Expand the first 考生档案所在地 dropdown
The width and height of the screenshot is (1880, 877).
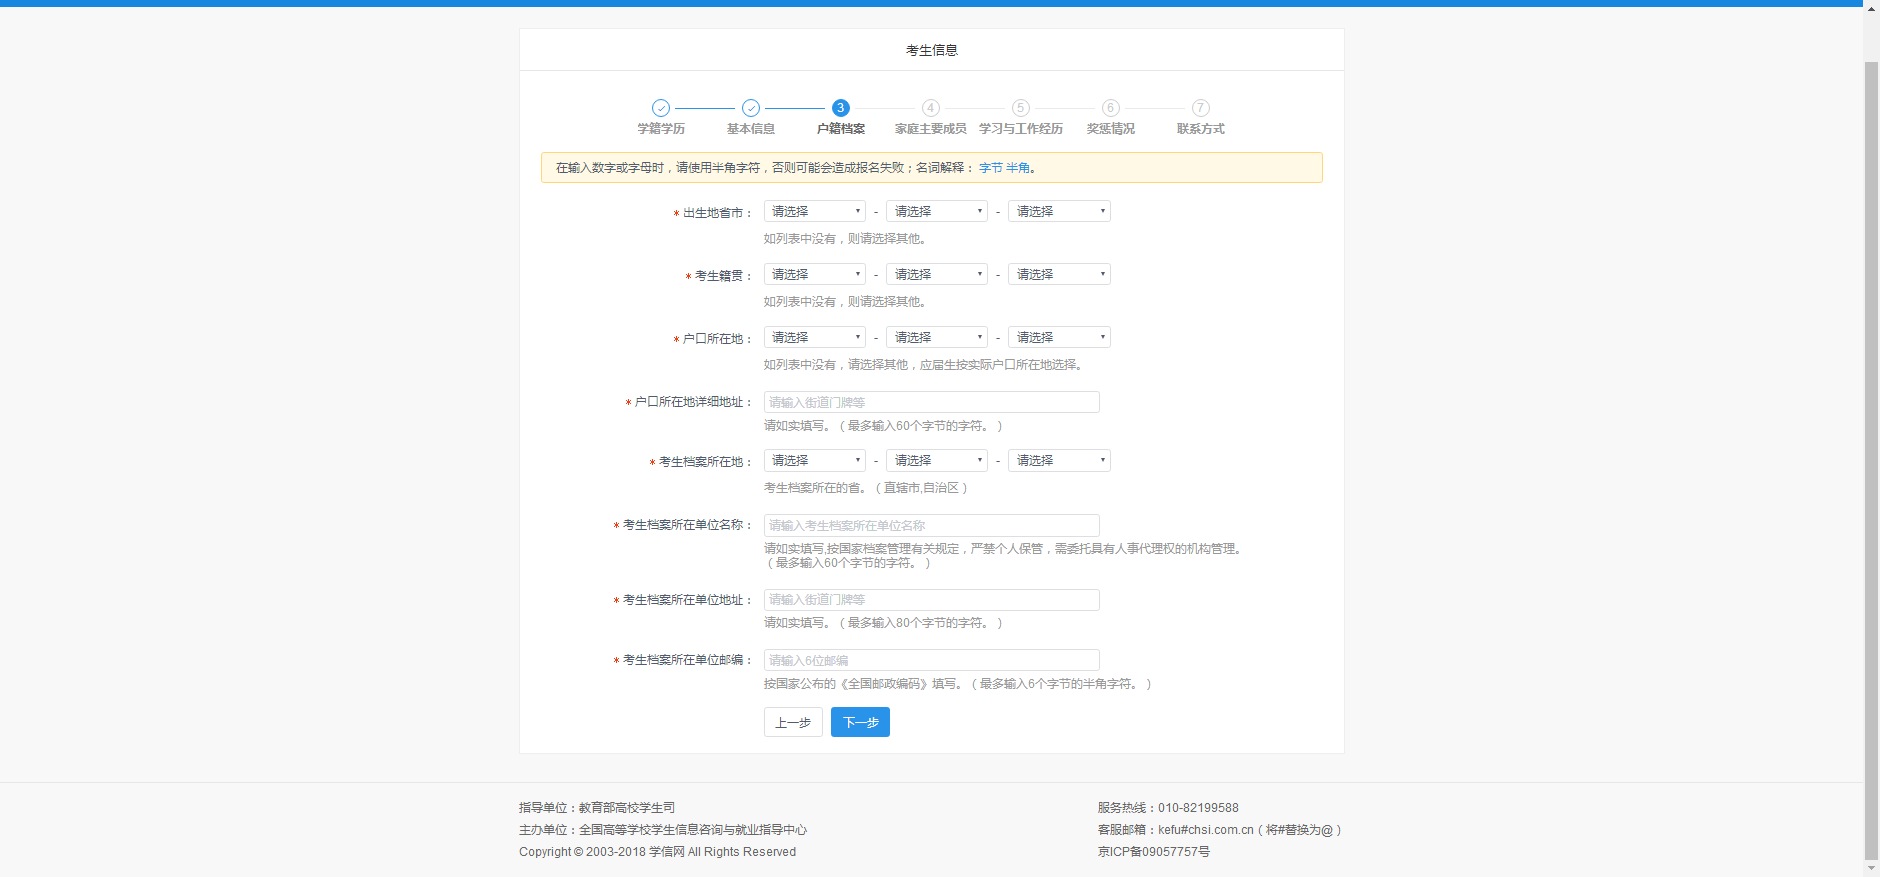pyautogui.click(x=814, y=460)
